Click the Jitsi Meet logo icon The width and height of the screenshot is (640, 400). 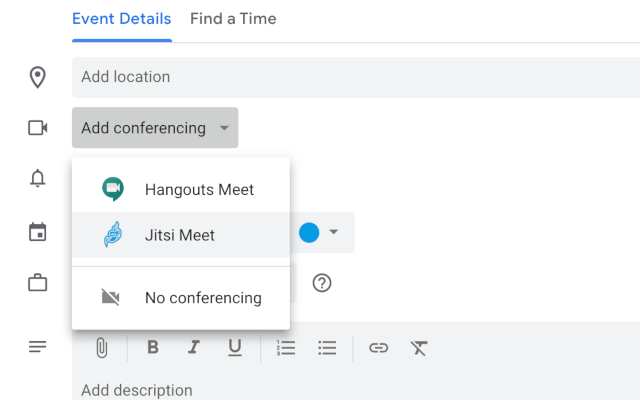113,235
